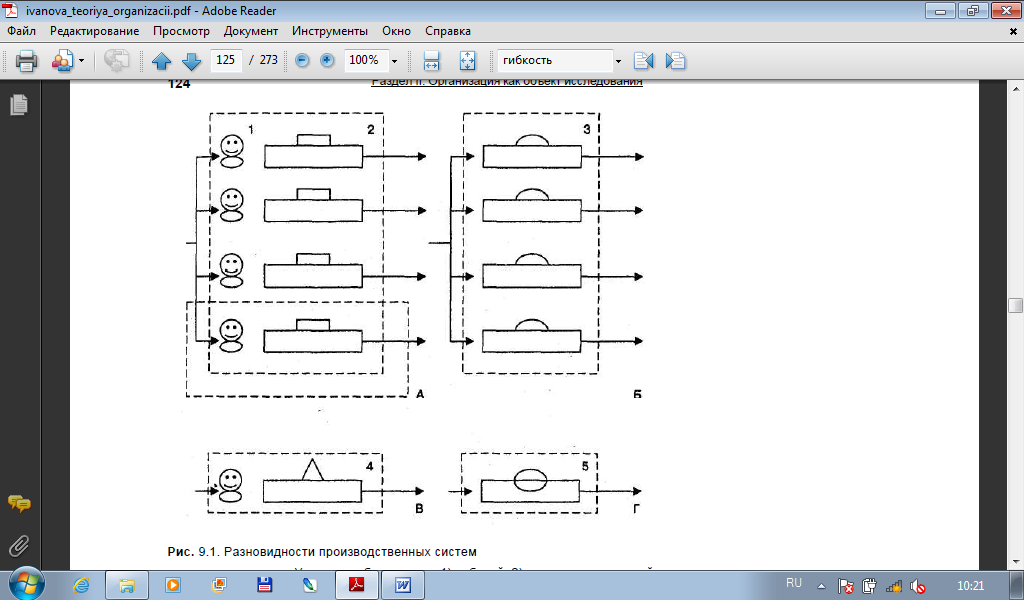This screenshot has height=600, width=1024.
Task: Minimize the Adobe Reader window
Action: [x=940, y=10]
